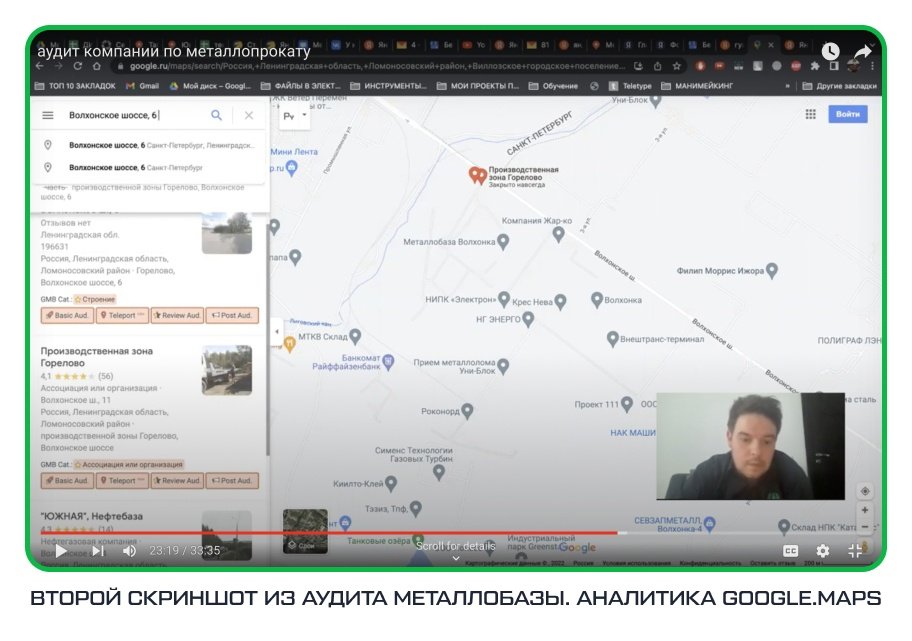The height and width of the screenshot is (641, 912).
Task: Click the Maps search magnifier icon
Action: [216, 115]
